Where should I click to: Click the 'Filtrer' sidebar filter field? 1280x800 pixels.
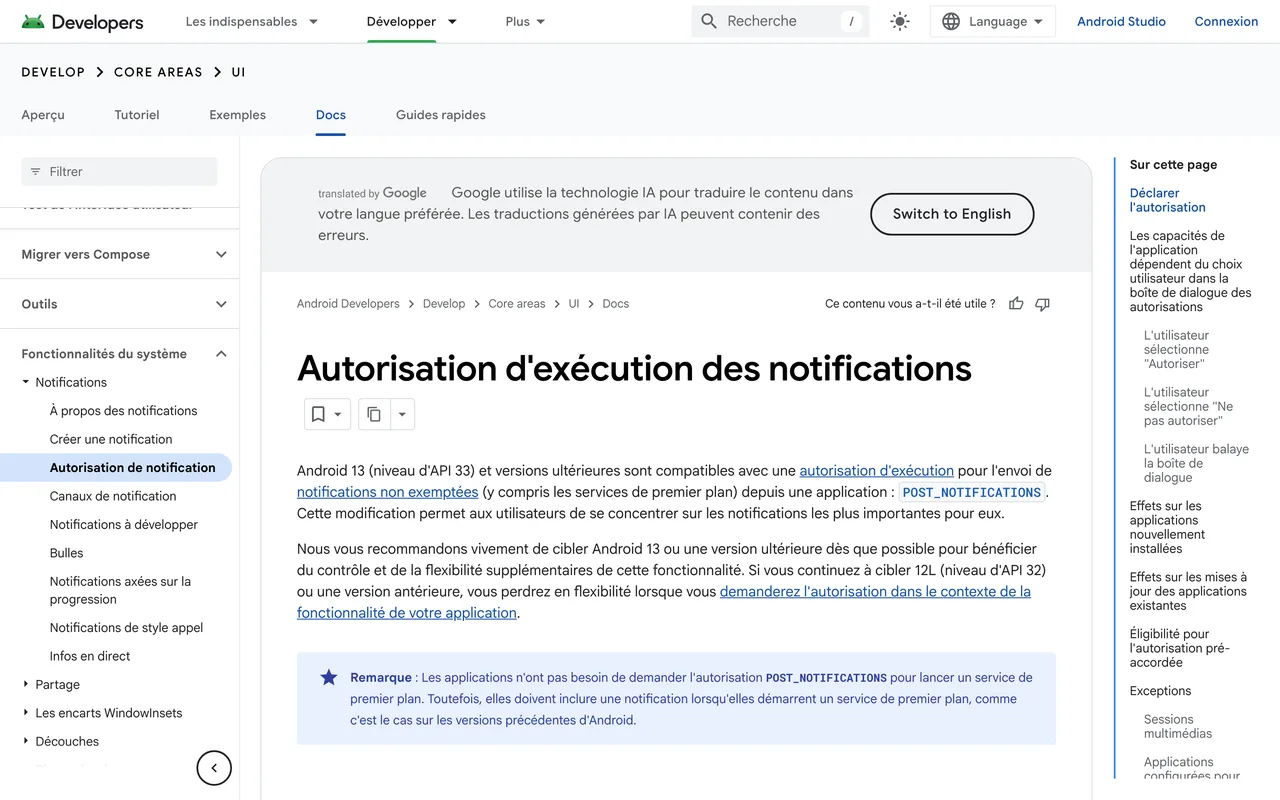pyautogui.click(x=119, y=172)
